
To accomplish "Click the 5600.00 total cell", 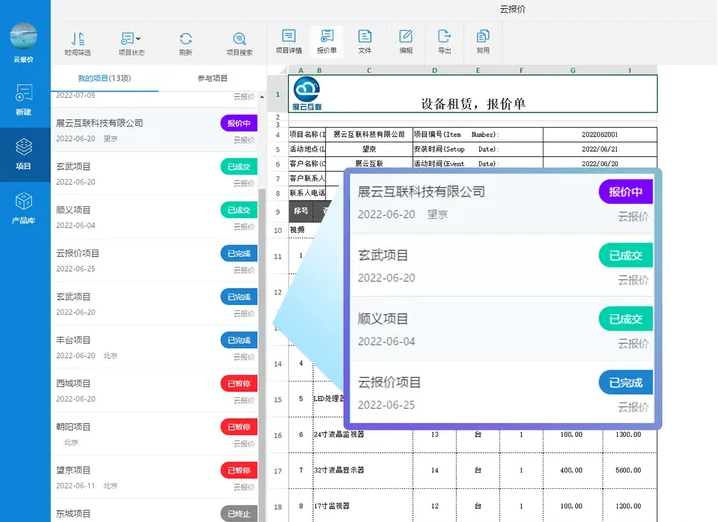I will [629, 470].
